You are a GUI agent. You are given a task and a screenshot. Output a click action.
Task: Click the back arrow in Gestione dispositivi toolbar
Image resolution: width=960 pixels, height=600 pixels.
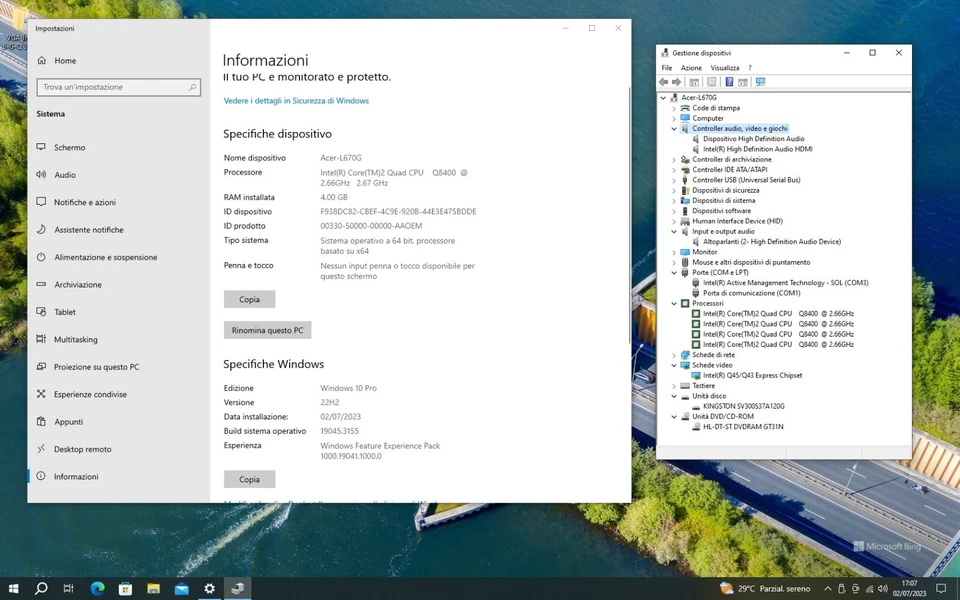(x=664, y=82)
